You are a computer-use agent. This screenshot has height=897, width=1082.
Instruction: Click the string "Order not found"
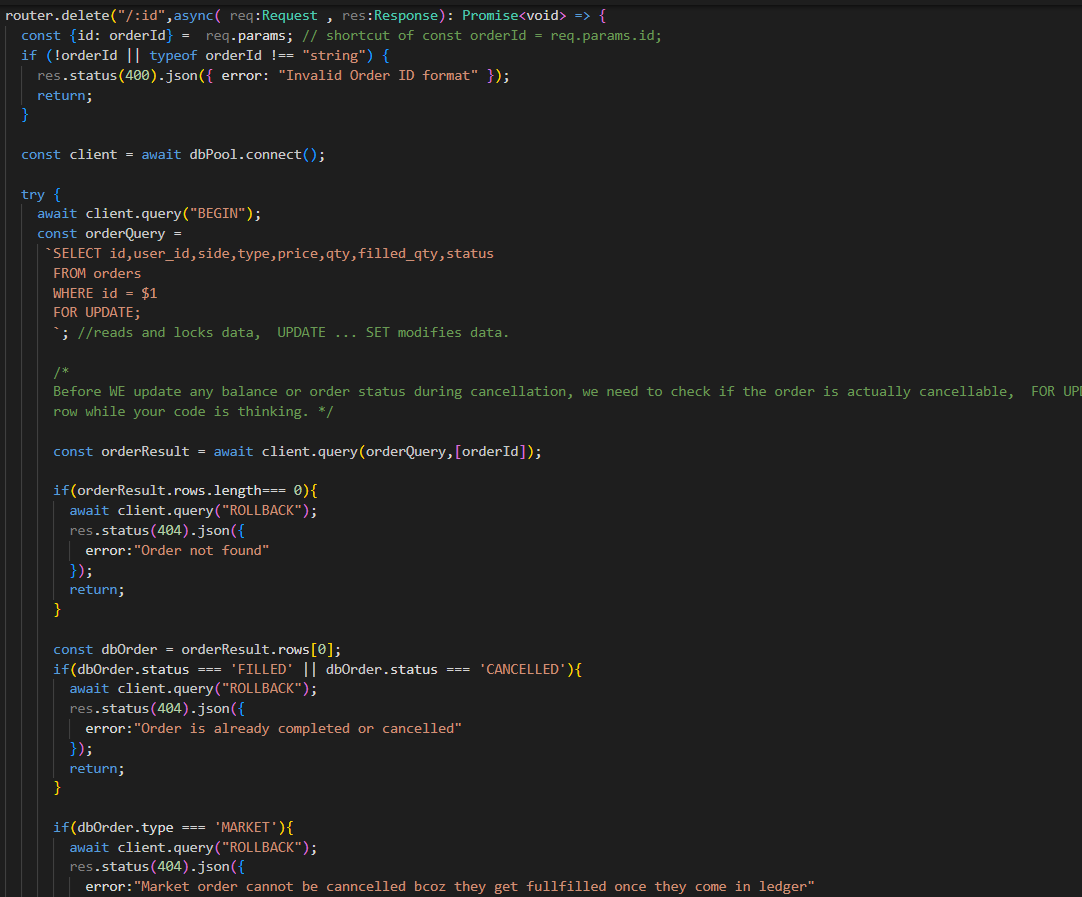pos(201,551)
